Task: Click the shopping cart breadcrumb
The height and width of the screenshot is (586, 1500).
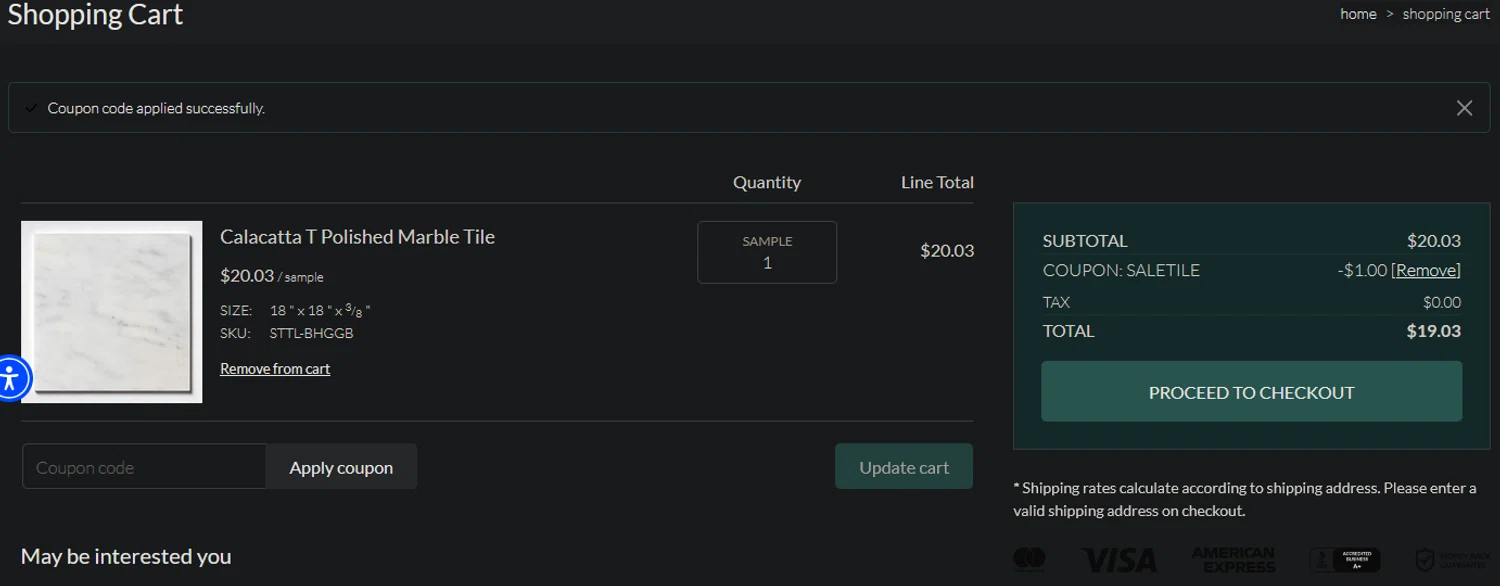Action: pos(1446,14)
